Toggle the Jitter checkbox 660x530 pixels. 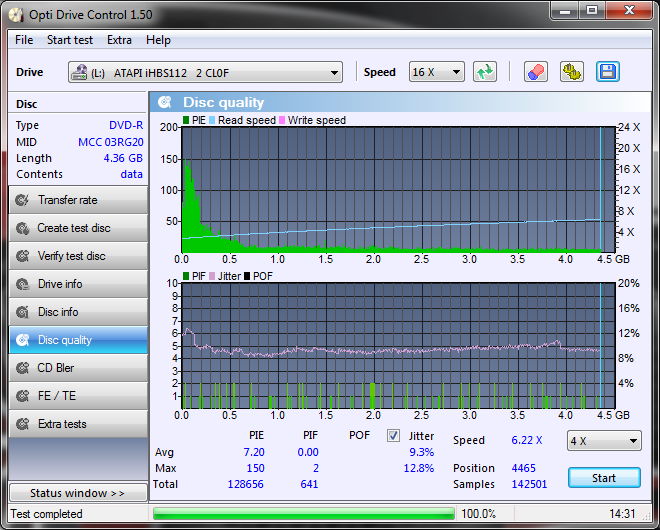[x=394, y=436]
